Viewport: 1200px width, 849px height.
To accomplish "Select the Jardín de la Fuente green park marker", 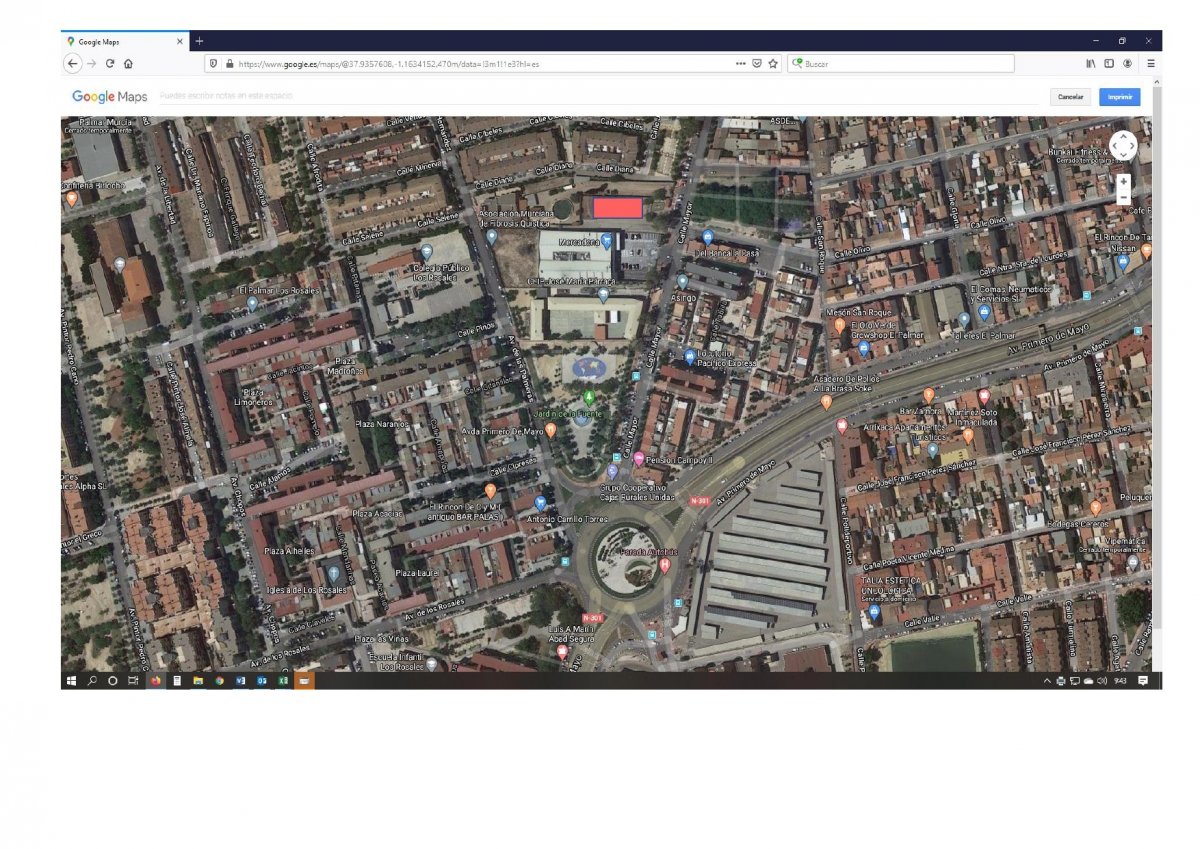I will [588, 398].
